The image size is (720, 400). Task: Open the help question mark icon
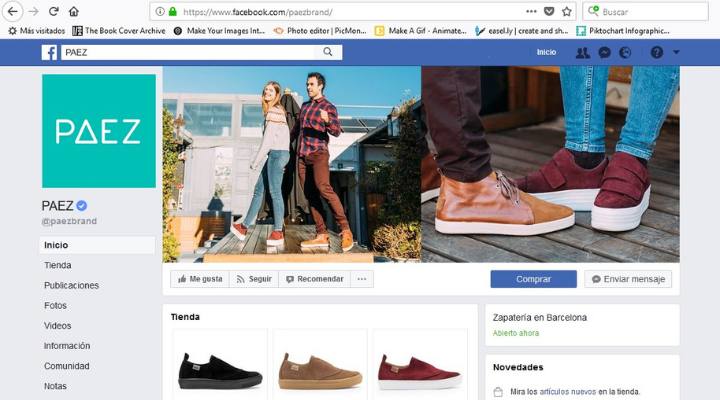[x=657, y=52]
